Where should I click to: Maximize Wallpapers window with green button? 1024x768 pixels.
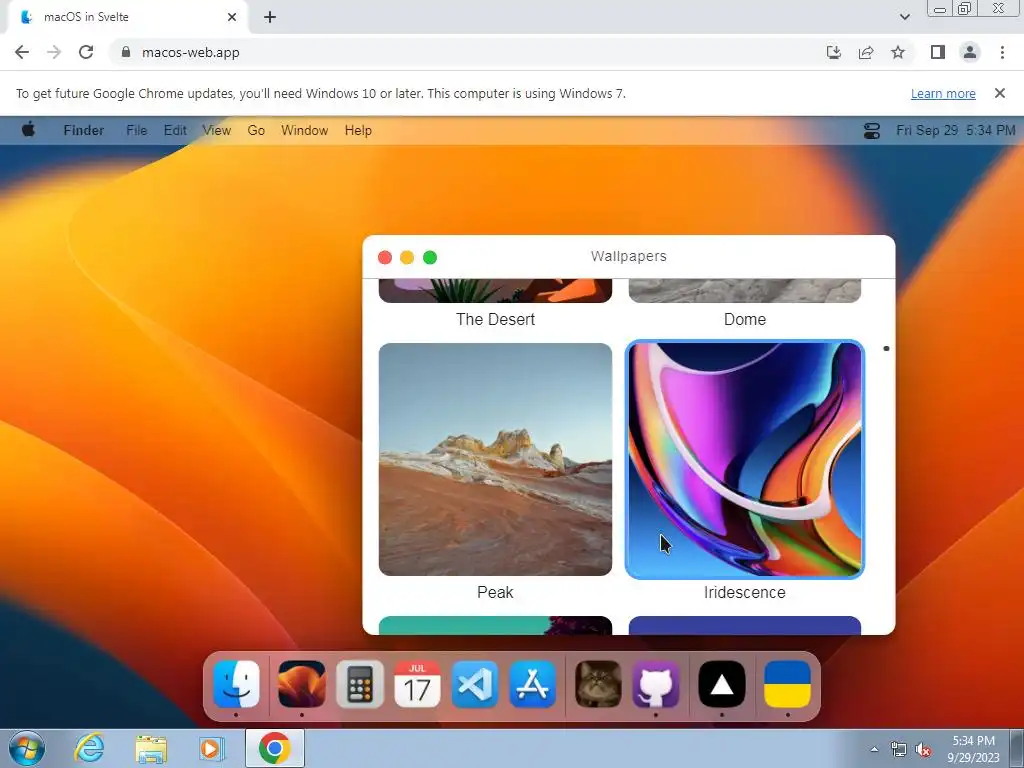tap(430, 257)
